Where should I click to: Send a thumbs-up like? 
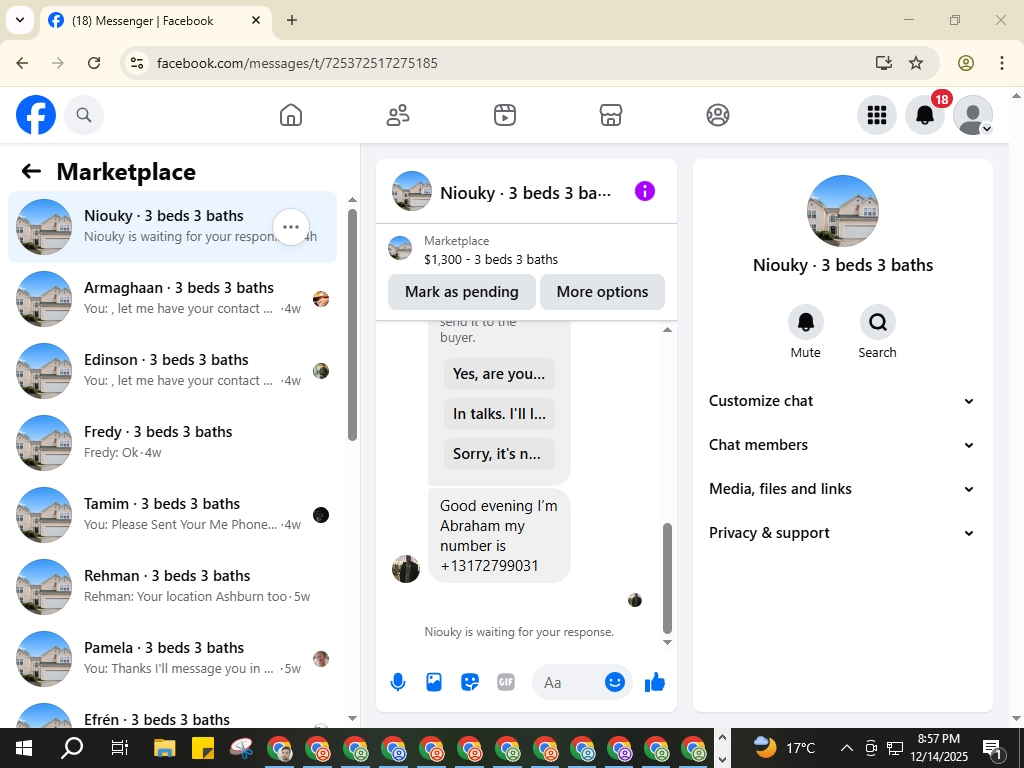654,682
